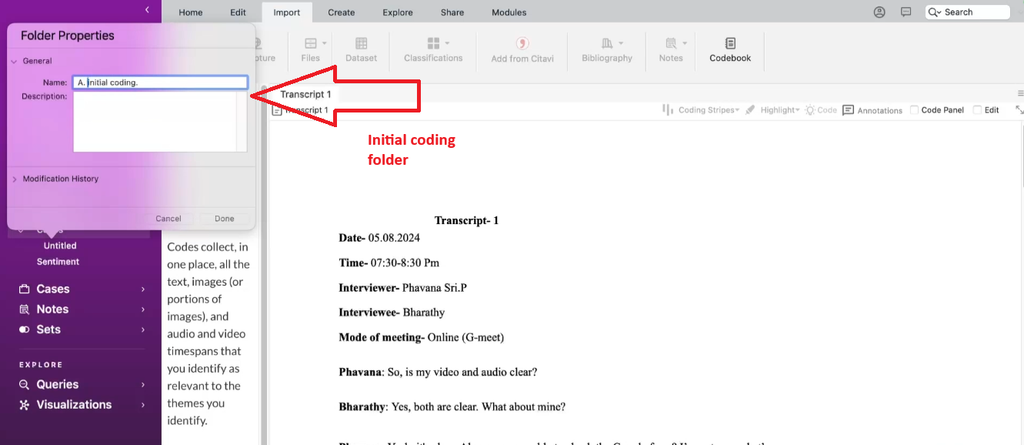1024x445 pixels.
Task: Open the Classifications import icon
Action: 433,43
